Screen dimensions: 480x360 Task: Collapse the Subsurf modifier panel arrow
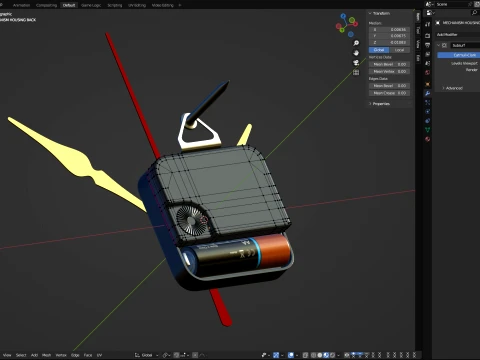[439, 45]
